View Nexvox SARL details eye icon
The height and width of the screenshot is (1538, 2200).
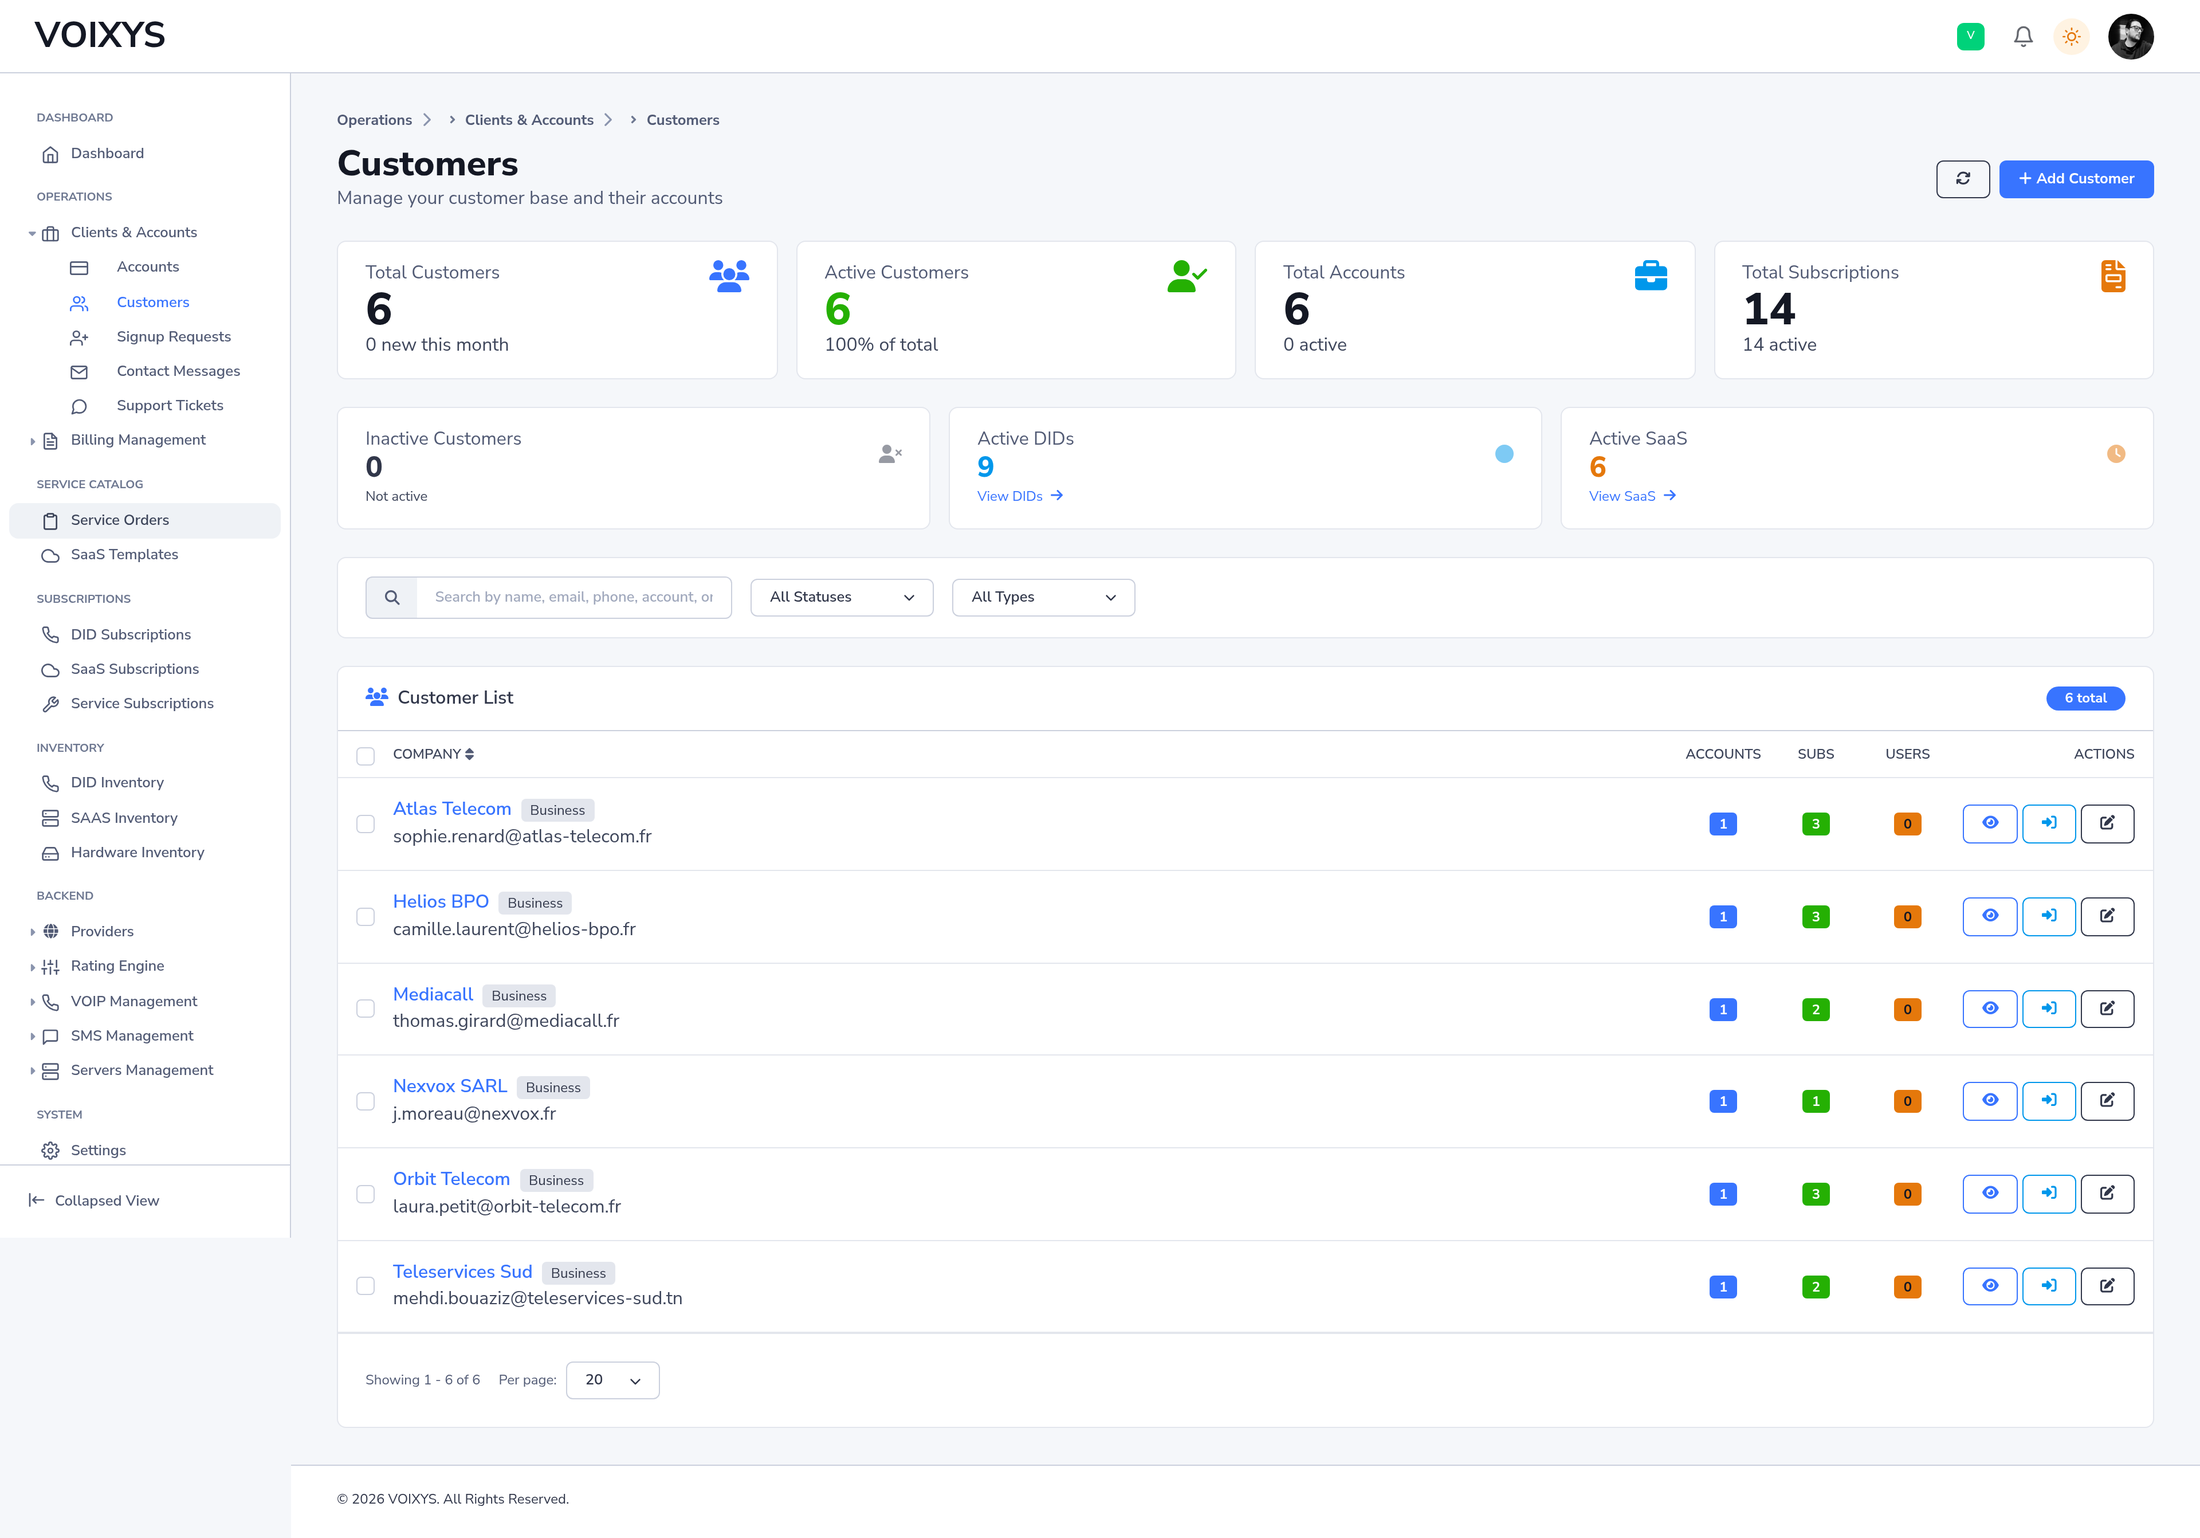pos(1990,1101)
